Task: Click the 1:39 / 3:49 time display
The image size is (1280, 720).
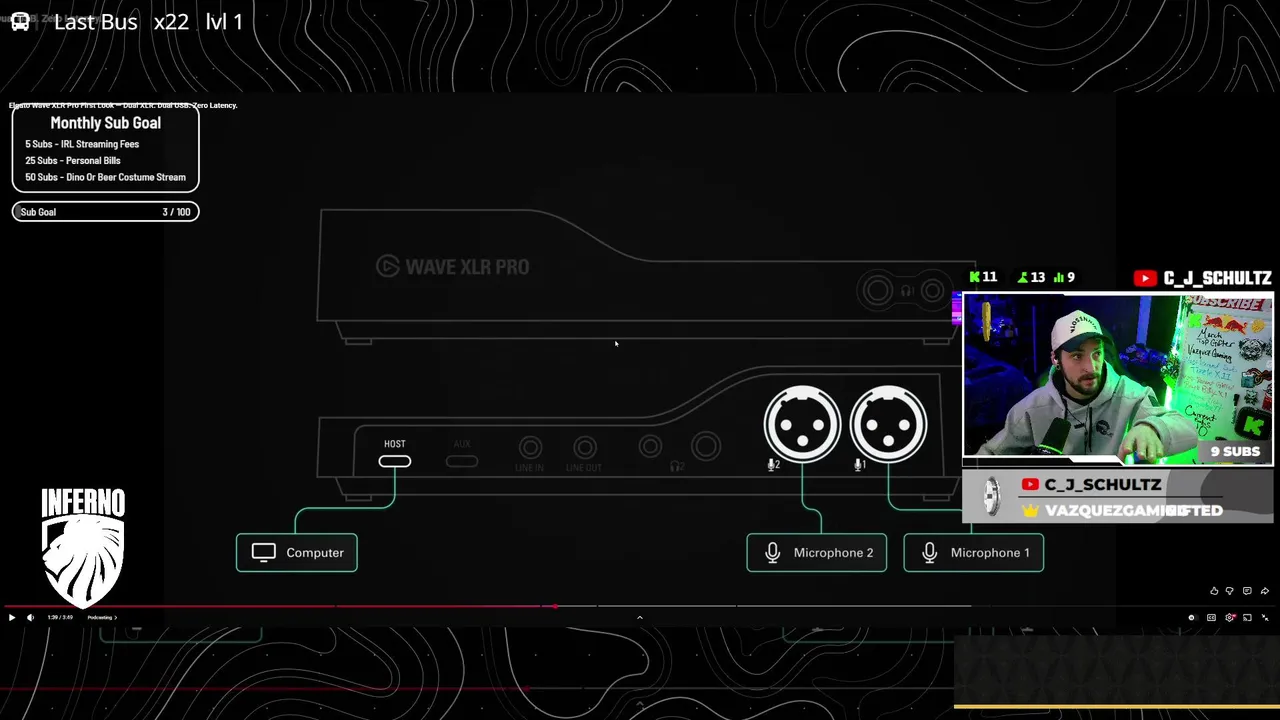Action: [60, 618]
